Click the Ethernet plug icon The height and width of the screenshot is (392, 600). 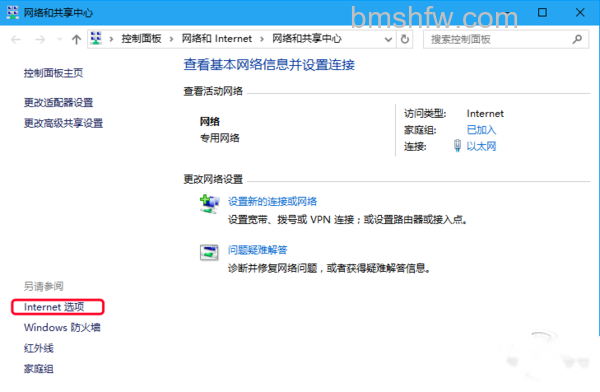(457, 146)
